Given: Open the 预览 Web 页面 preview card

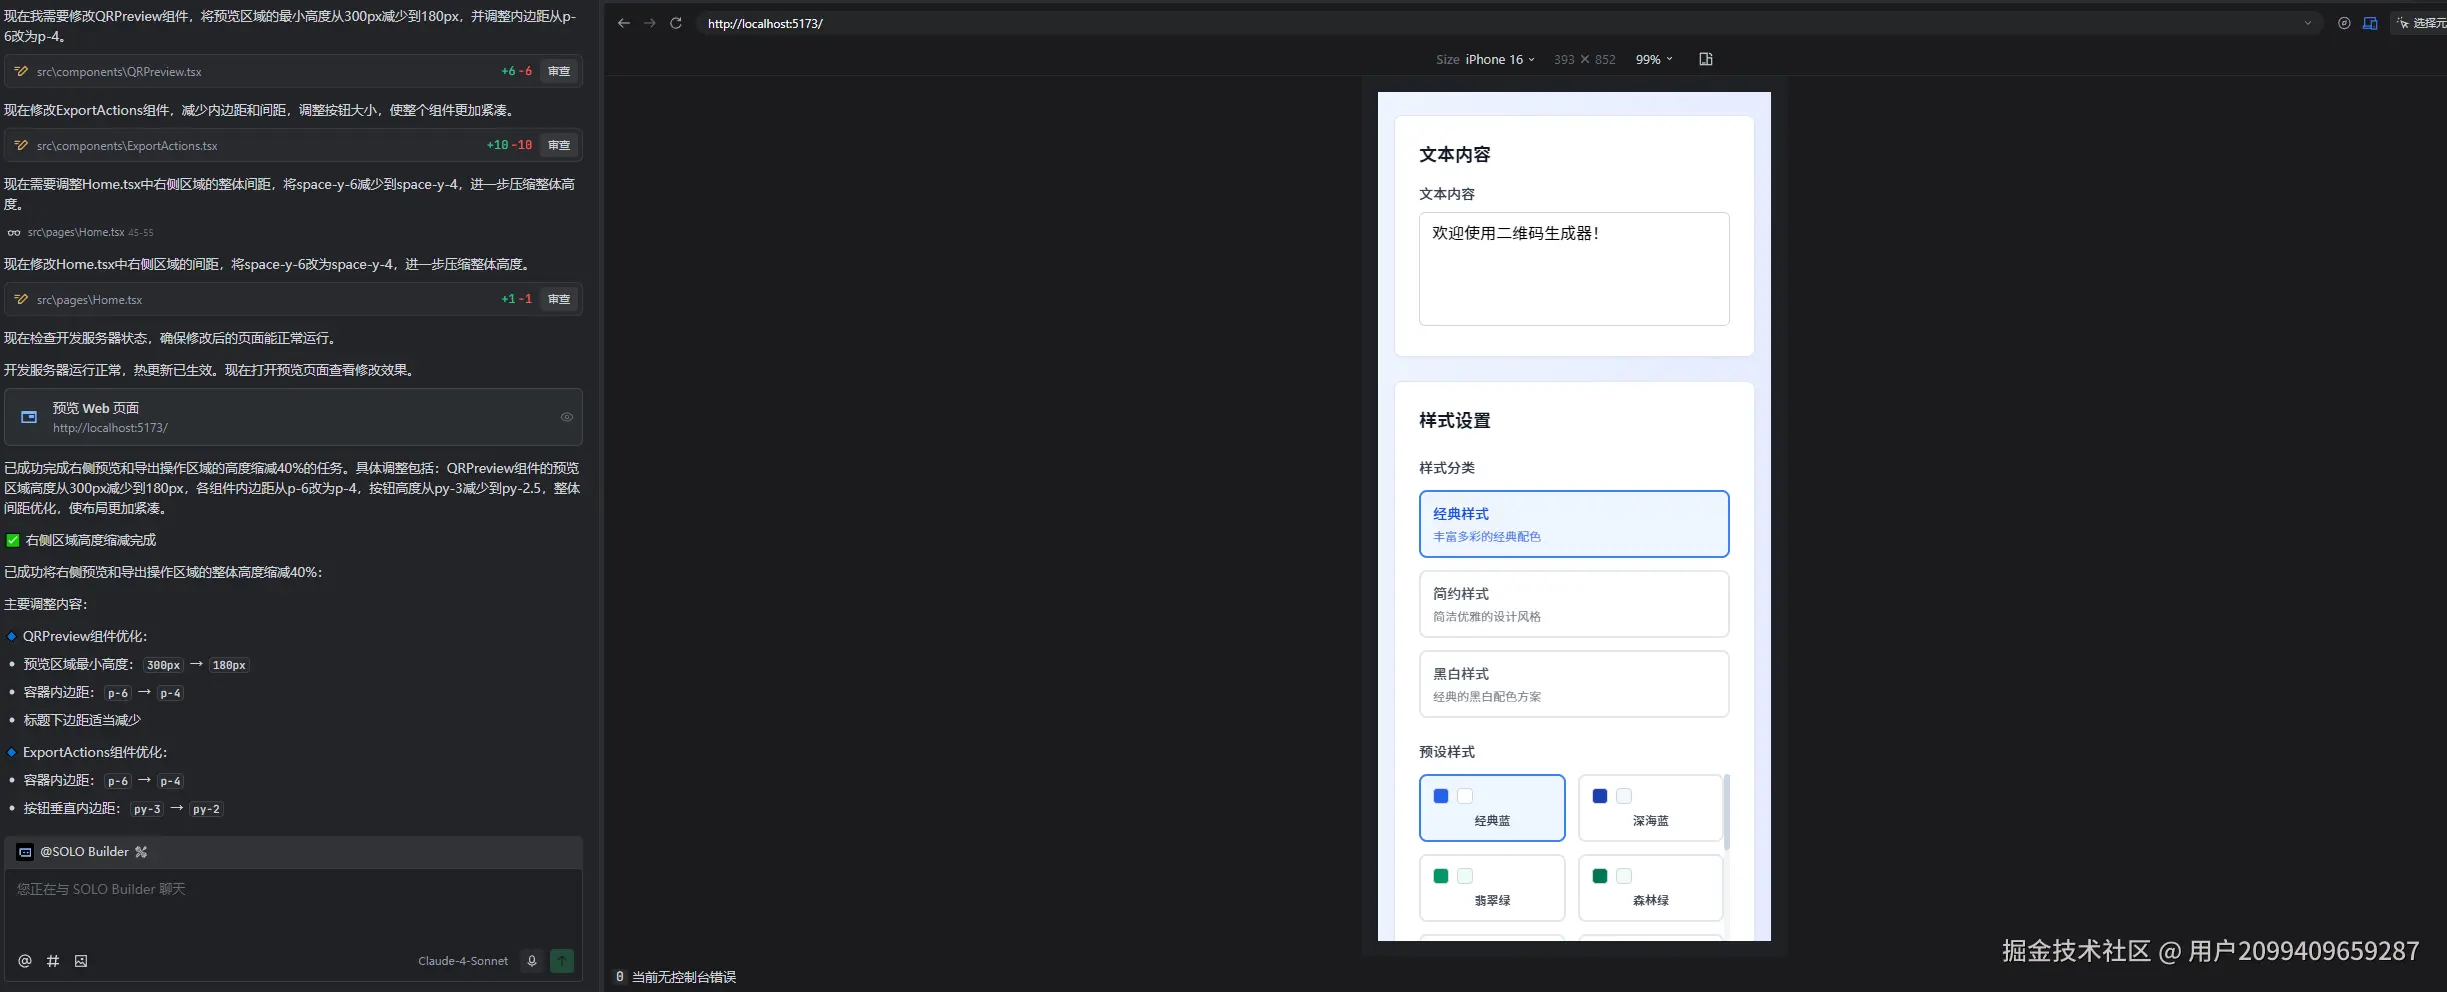Looking at the screenshot, I should click(x=293, y=417).
